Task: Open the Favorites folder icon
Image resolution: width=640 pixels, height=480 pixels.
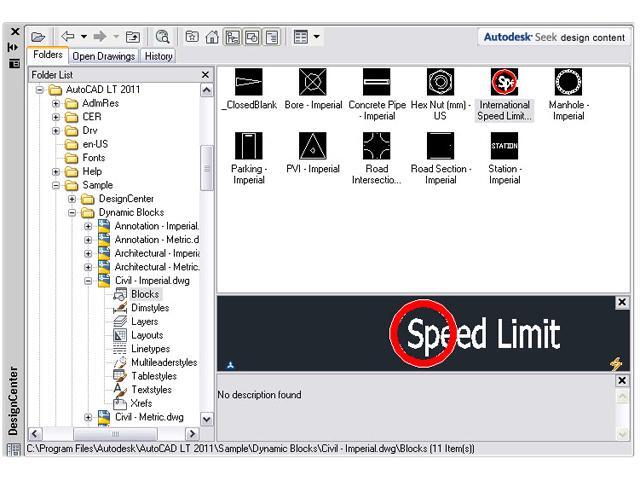Action: click(192, 37)
